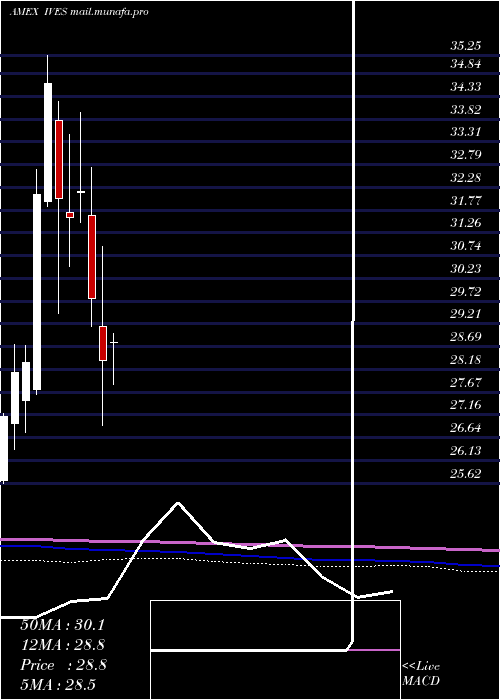Click the 33.82 price axis label
The width and height of the screenshot is (500, 700).
pos(466,109)
